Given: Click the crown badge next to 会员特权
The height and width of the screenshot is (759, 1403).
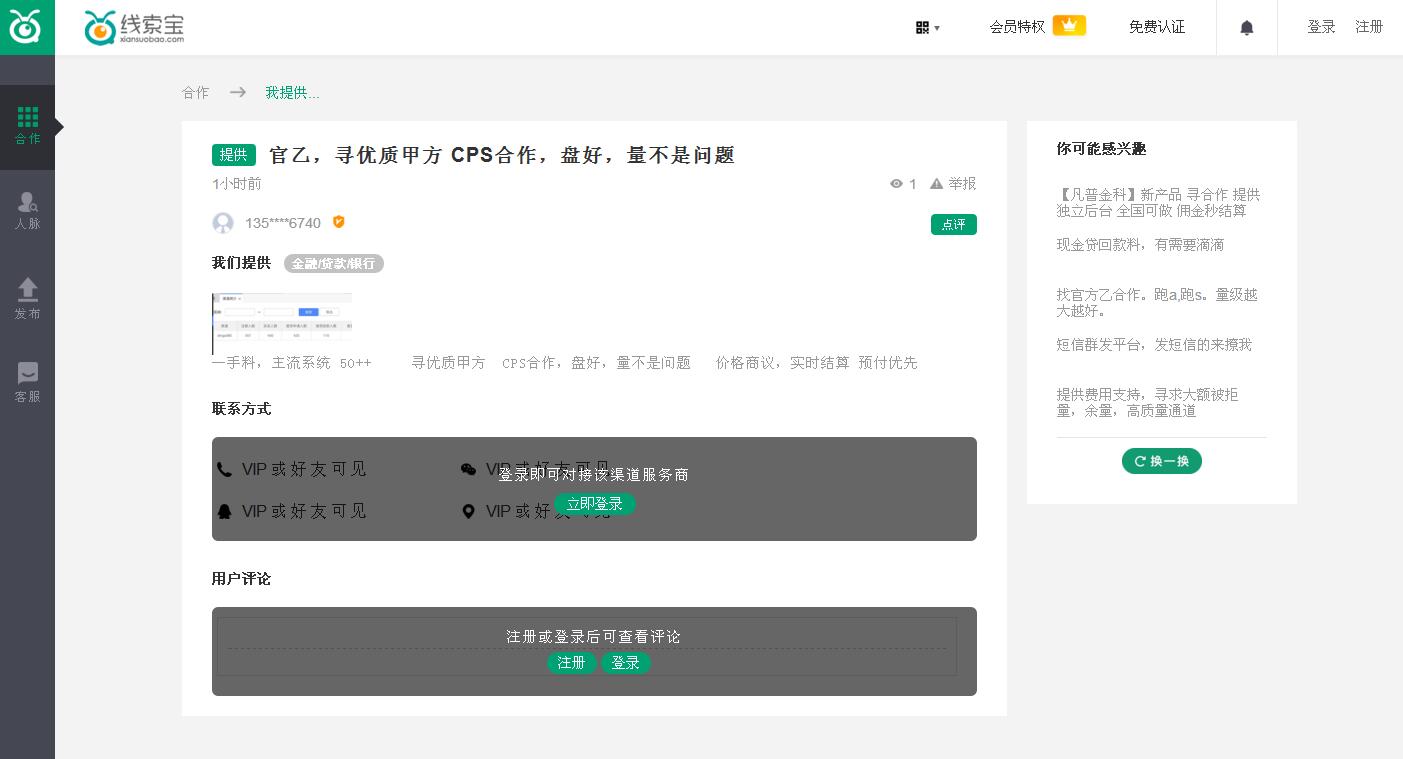Looking at the screenshot, I should (1069, 24).
